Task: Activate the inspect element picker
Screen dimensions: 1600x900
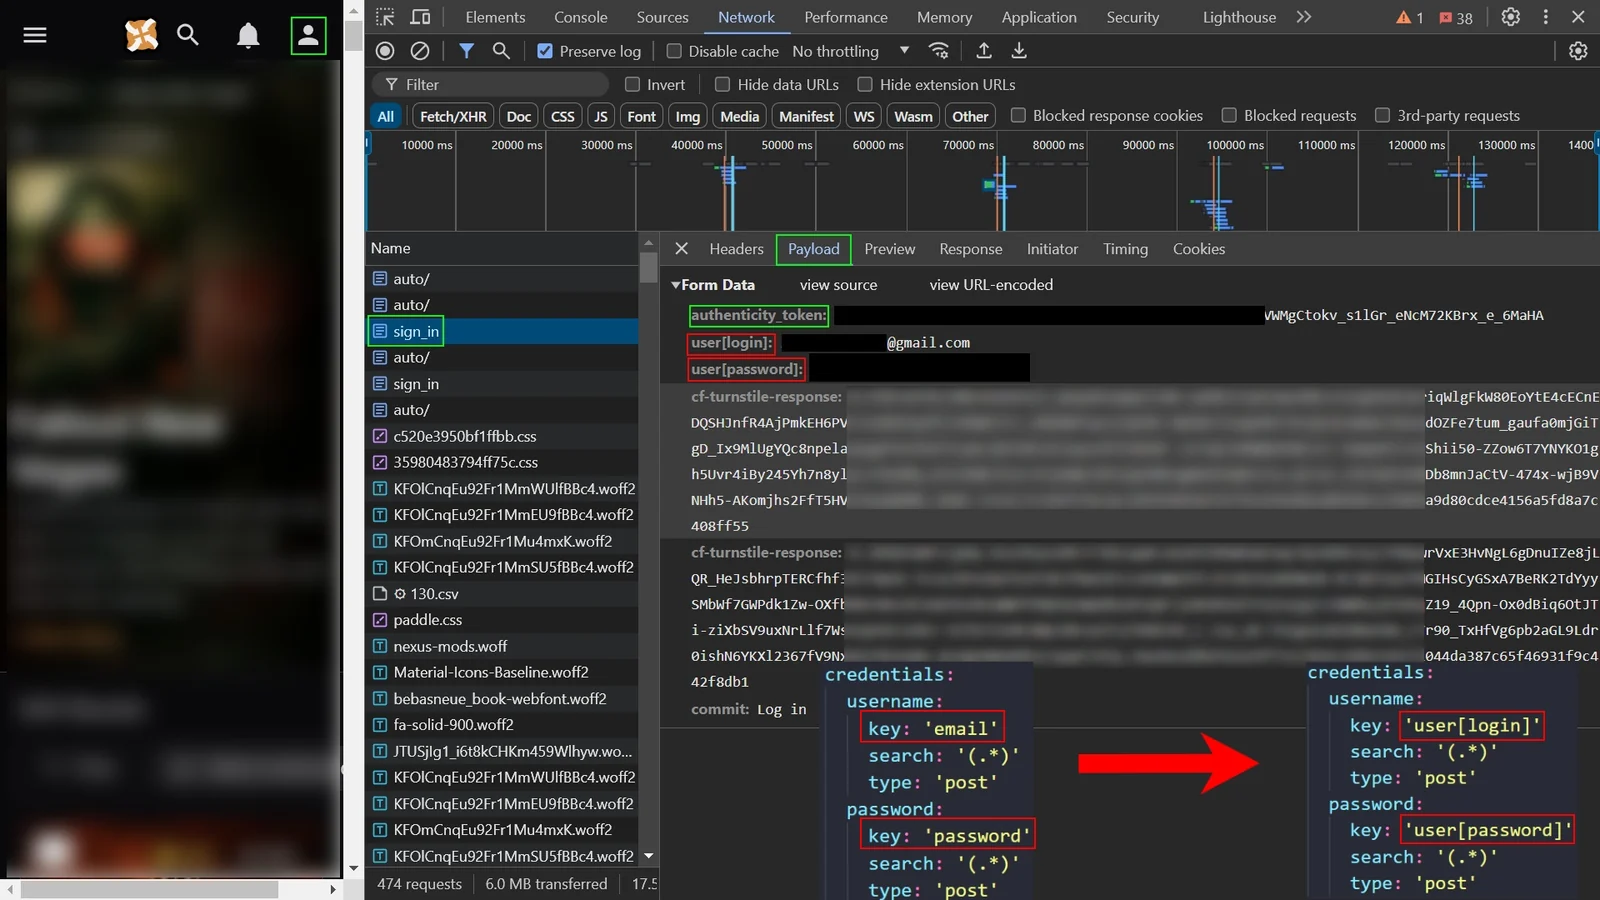Action: tap(385, 17)
